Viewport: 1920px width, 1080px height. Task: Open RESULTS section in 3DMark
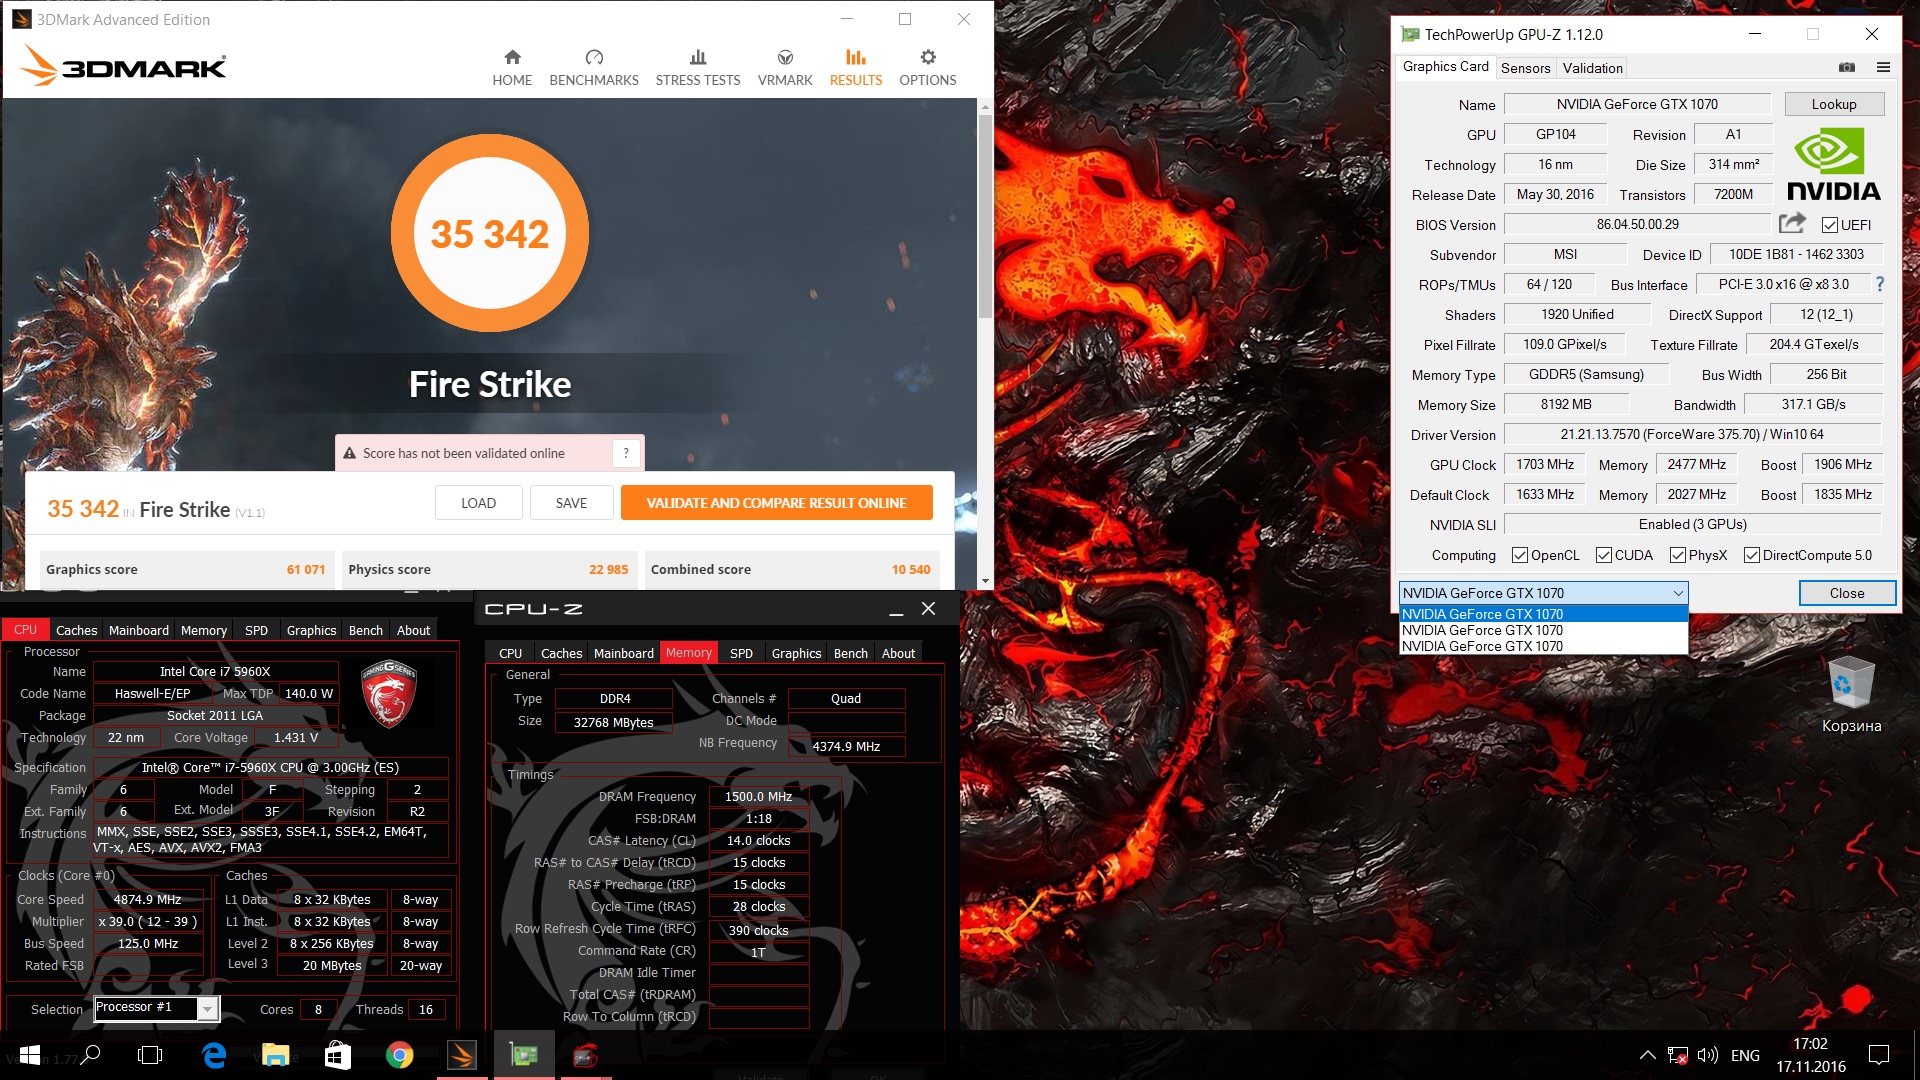tap(856, 68)
